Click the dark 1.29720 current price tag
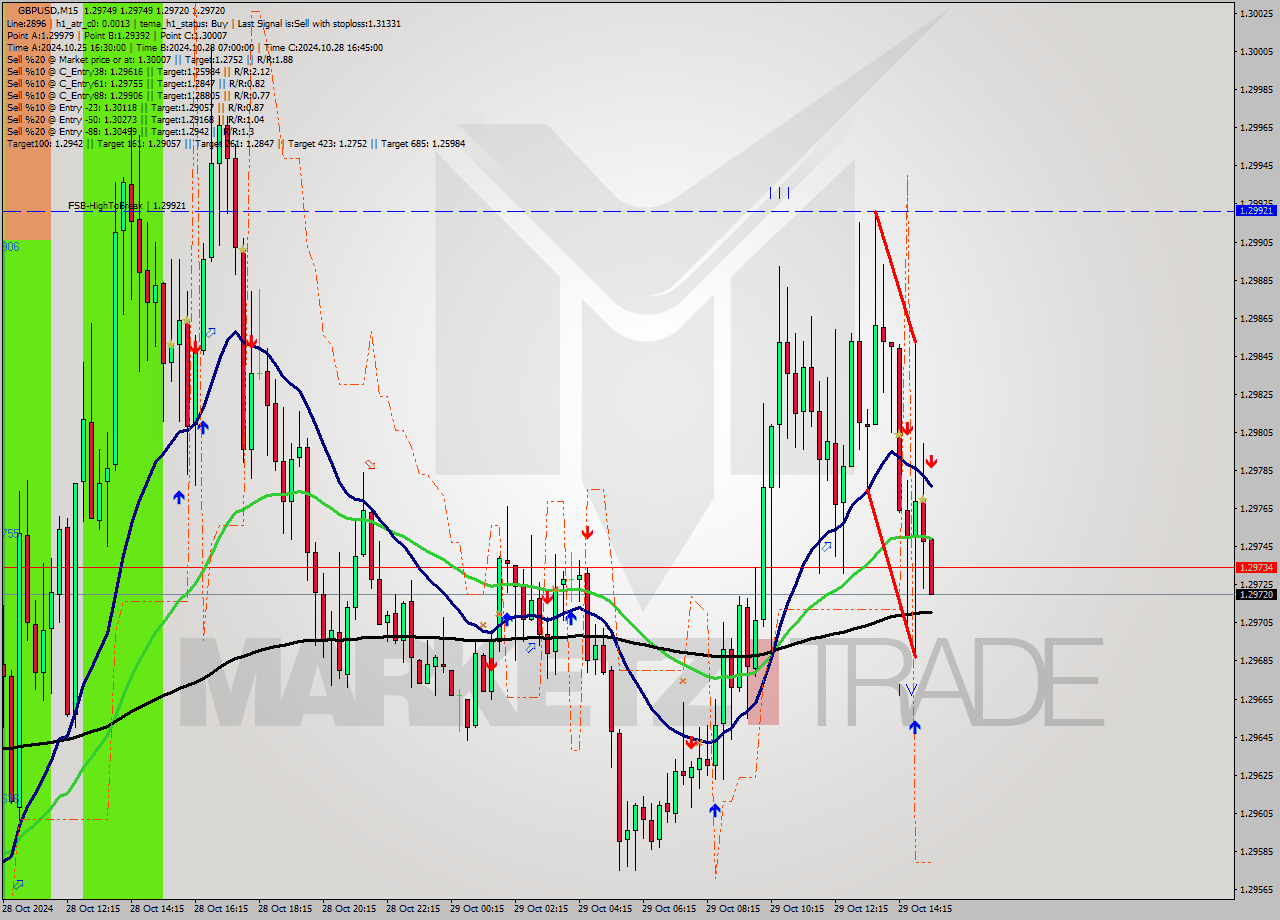 click(1256, 594)
